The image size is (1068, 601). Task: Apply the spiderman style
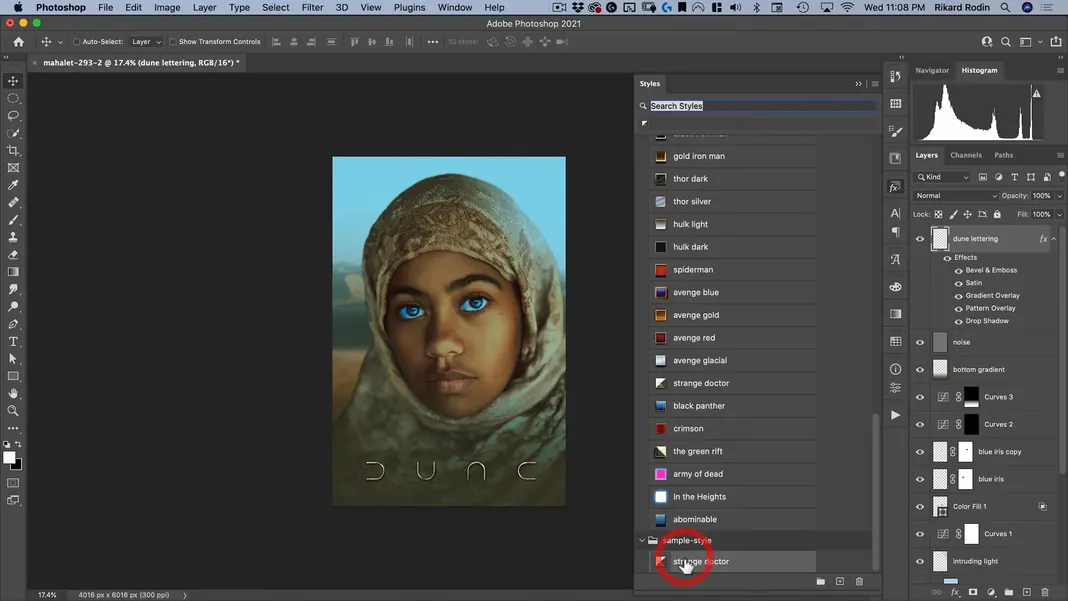point(733,269)
